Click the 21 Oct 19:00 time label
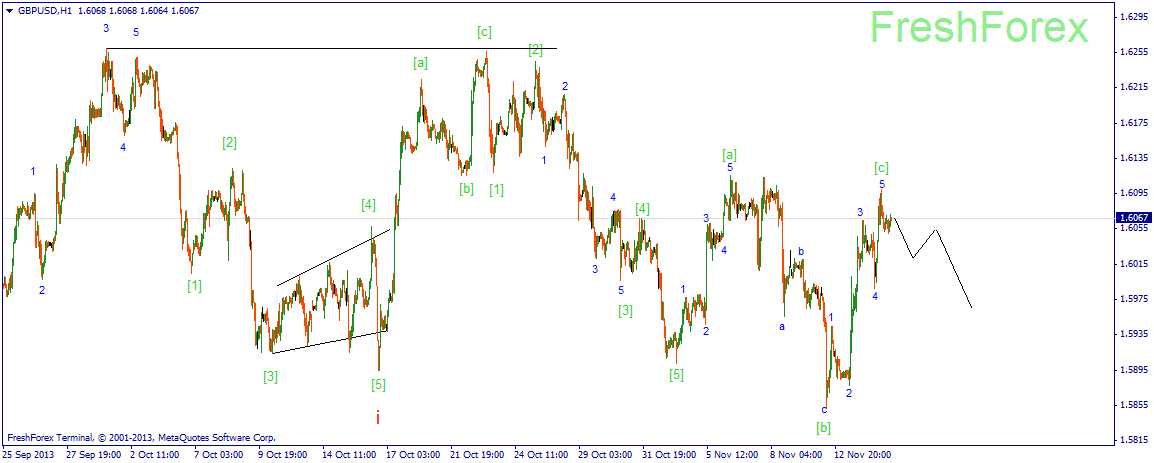Image resolution: width=1154 pixels, height=463 pixels. tap(479, 455)
